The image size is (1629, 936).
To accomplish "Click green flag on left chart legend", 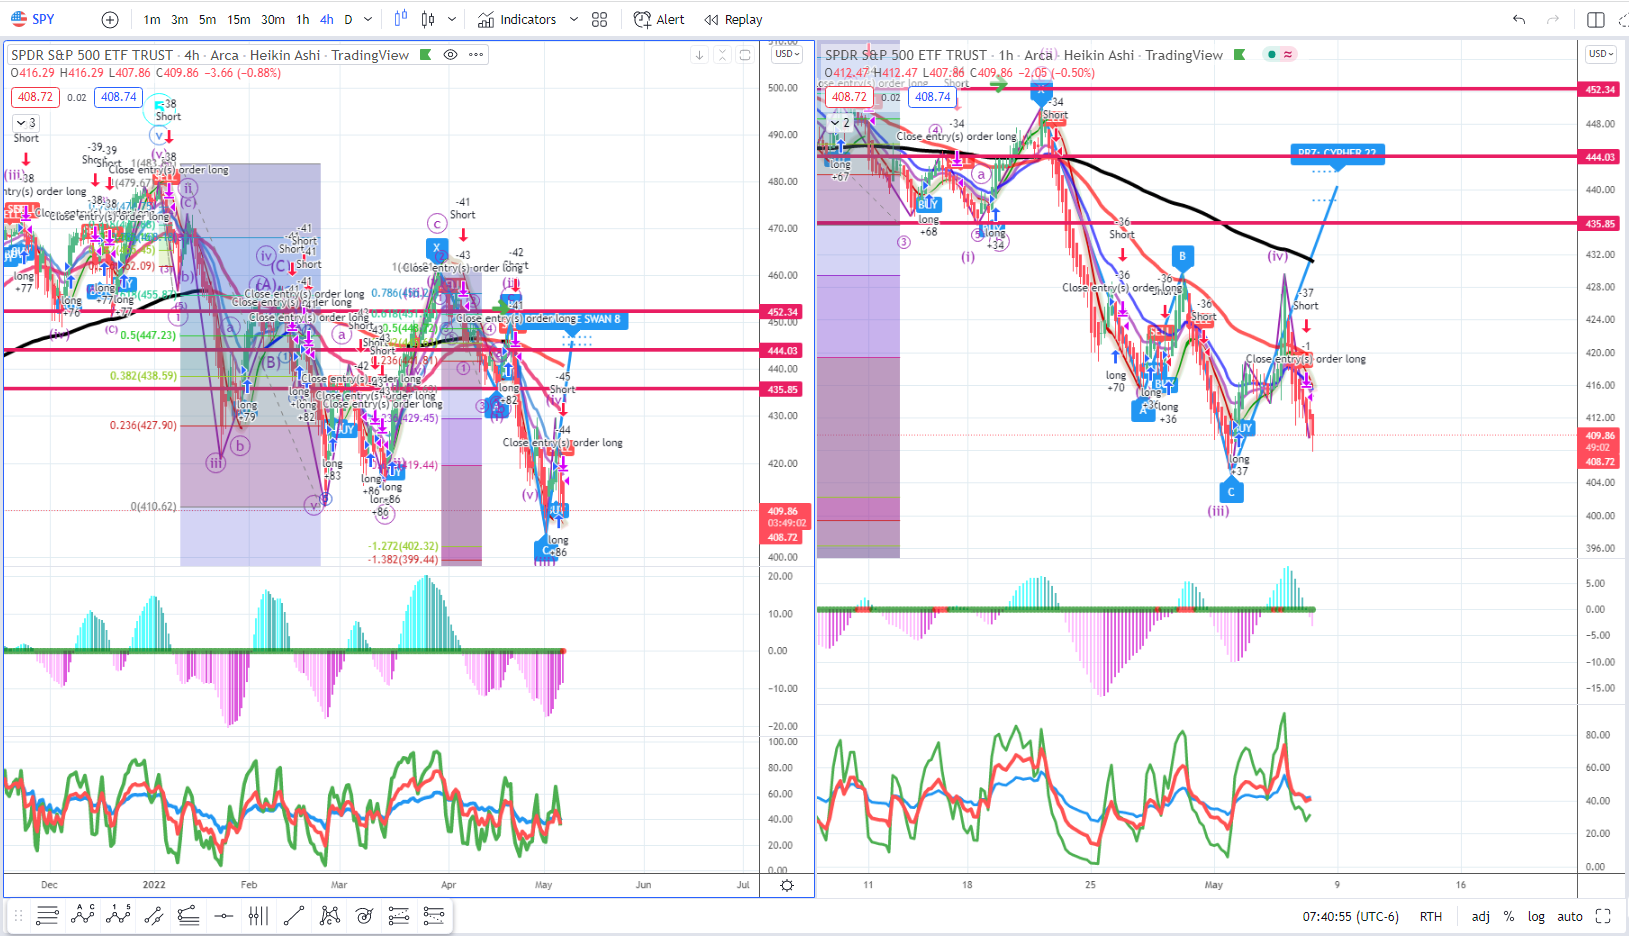I will pos(425,55).
